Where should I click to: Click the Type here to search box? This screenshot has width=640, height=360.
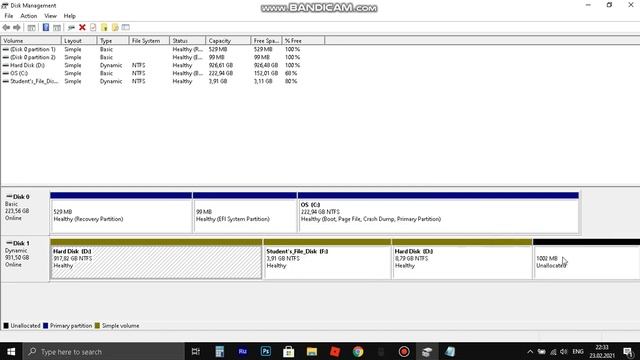coord(104,351)
